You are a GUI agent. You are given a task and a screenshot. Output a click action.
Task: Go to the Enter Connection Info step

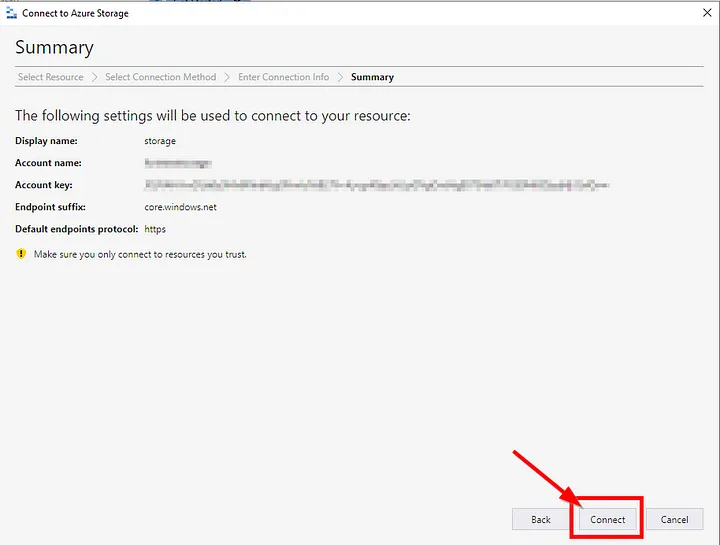click(x=283, y=77)
